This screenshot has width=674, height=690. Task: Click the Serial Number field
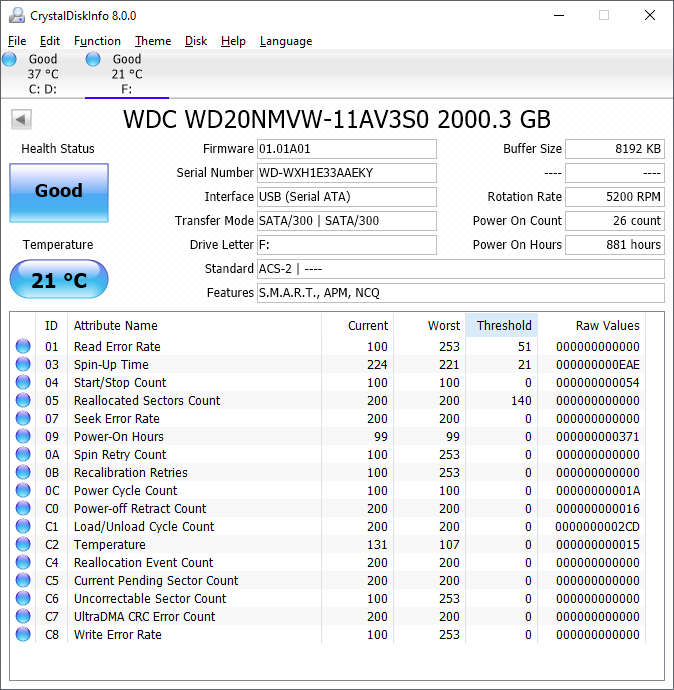347,173
